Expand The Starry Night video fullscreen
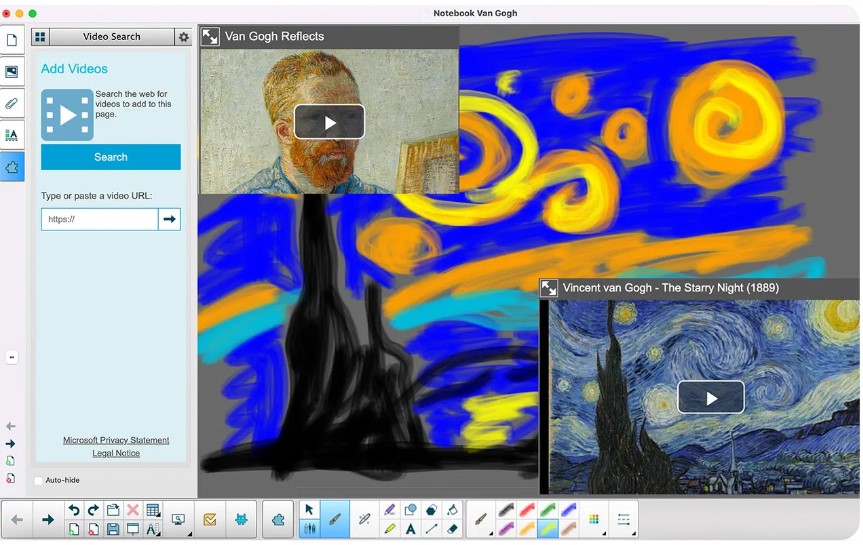 (x=549, y=288)
